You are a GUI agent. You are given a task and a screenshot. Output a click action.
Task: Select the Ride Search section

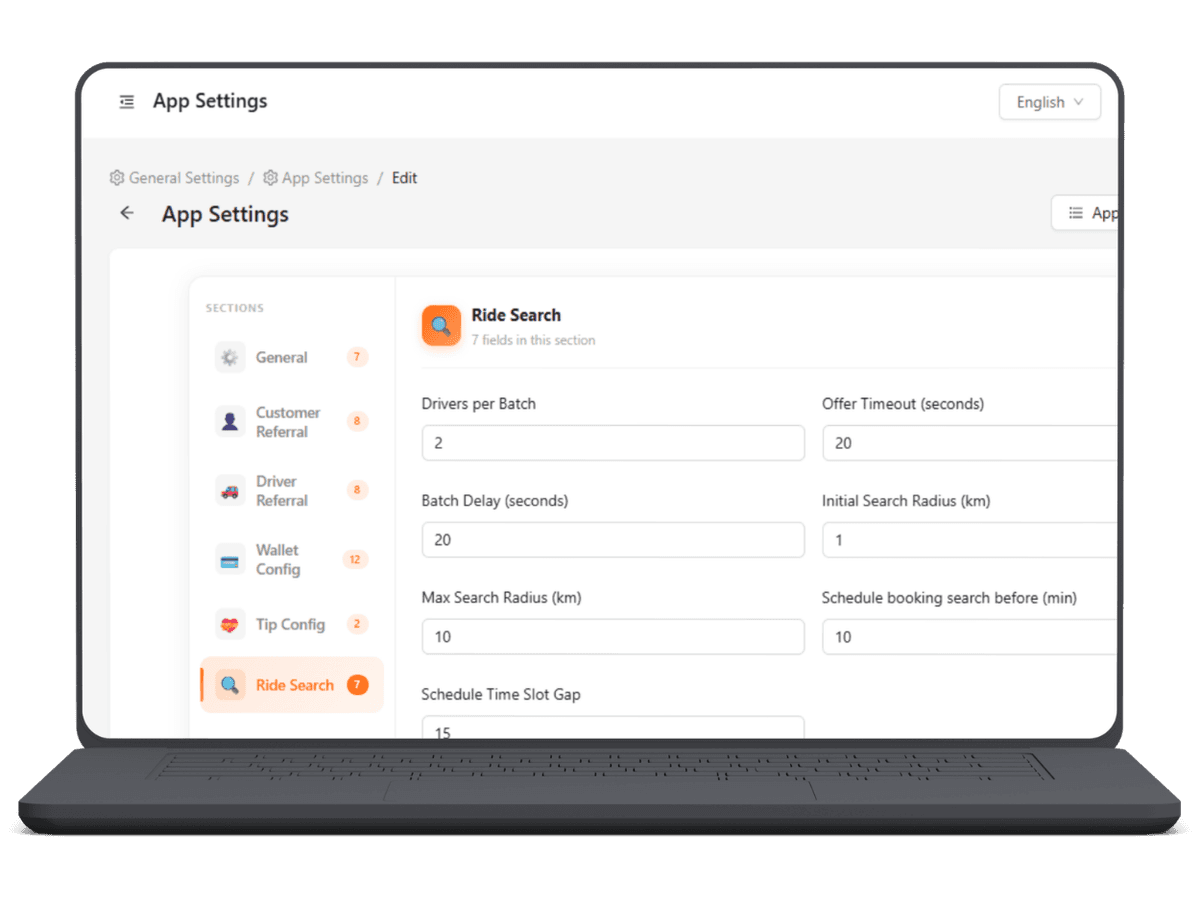coord(292,685)
